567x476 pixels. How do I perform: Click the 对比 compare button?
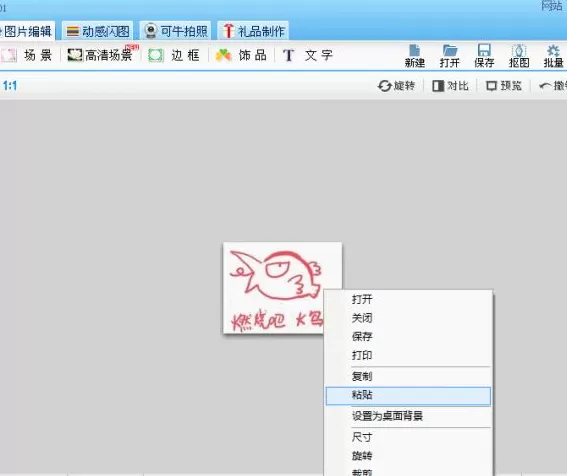tap(450, 86)
